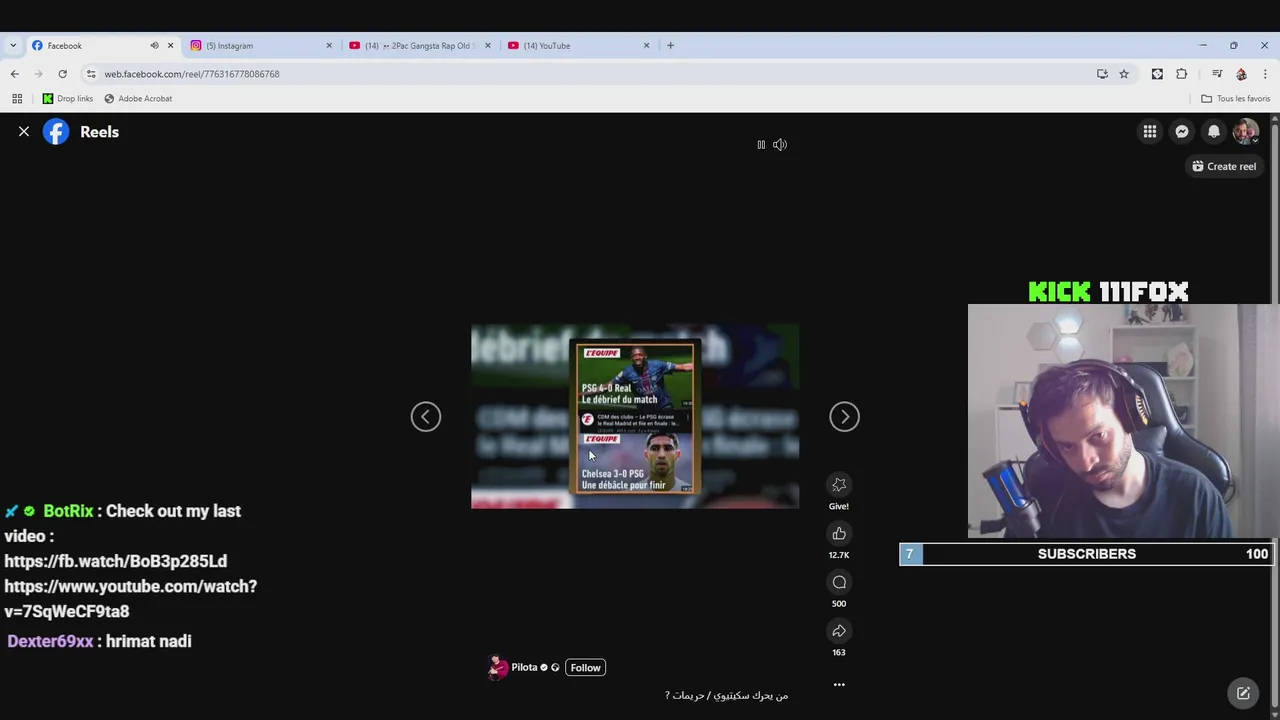This screenshot has width=1280, height=720.
Task: Expand the tab search dropdown
Action: pos(13,46)
